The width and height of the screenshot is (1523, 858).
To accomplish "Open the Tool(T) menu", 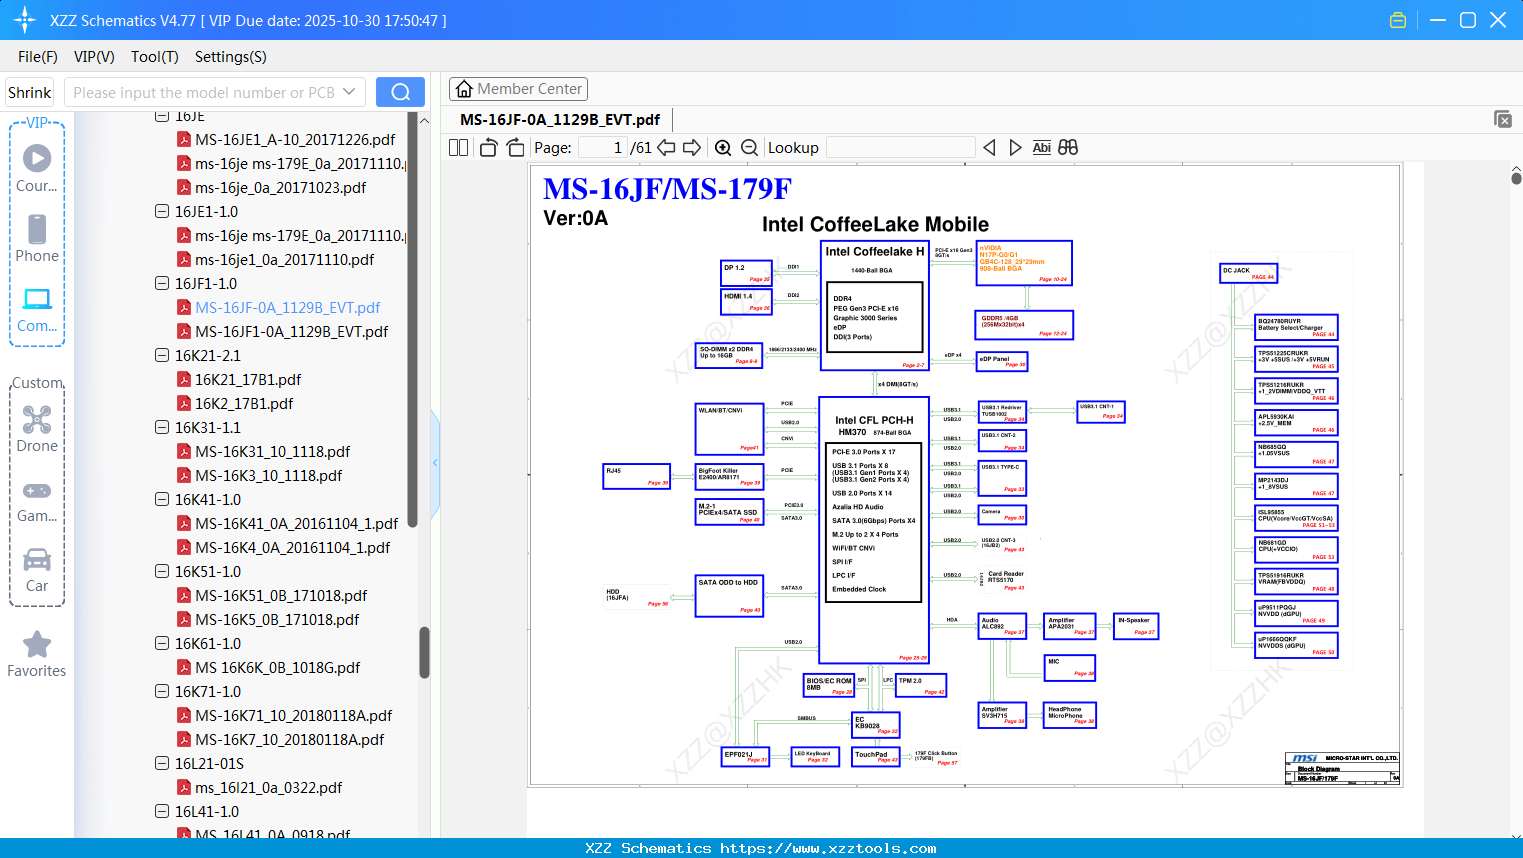I will (155, 57).
